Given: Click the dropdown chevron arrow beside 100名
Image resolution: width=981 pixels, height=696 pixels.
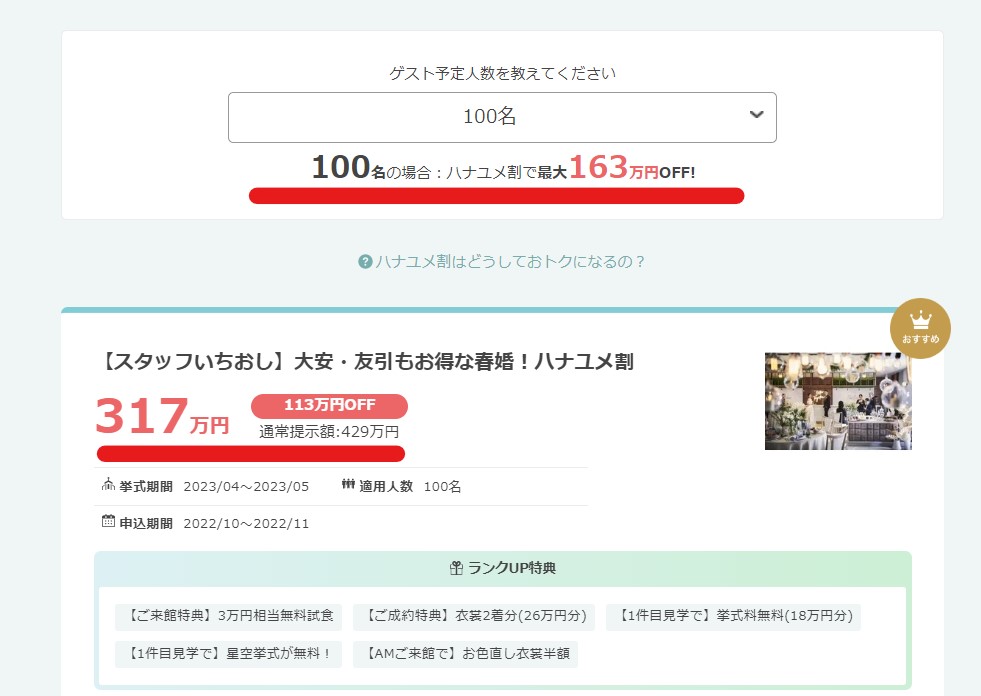Looking at the screenshot, I should [756, 115].
